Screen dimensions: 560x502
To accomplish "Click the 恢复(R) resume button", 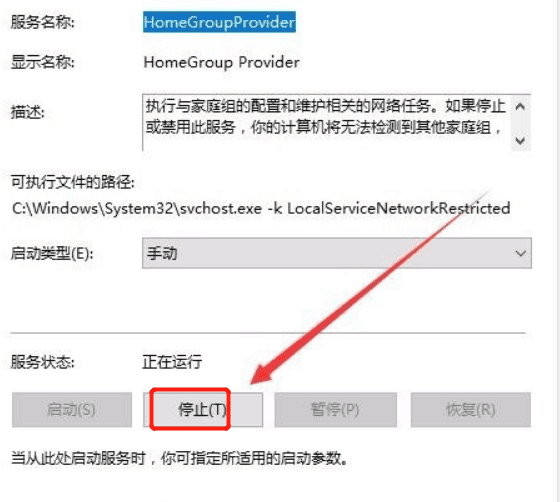I will pyautogui.click(x=471, y=410).
